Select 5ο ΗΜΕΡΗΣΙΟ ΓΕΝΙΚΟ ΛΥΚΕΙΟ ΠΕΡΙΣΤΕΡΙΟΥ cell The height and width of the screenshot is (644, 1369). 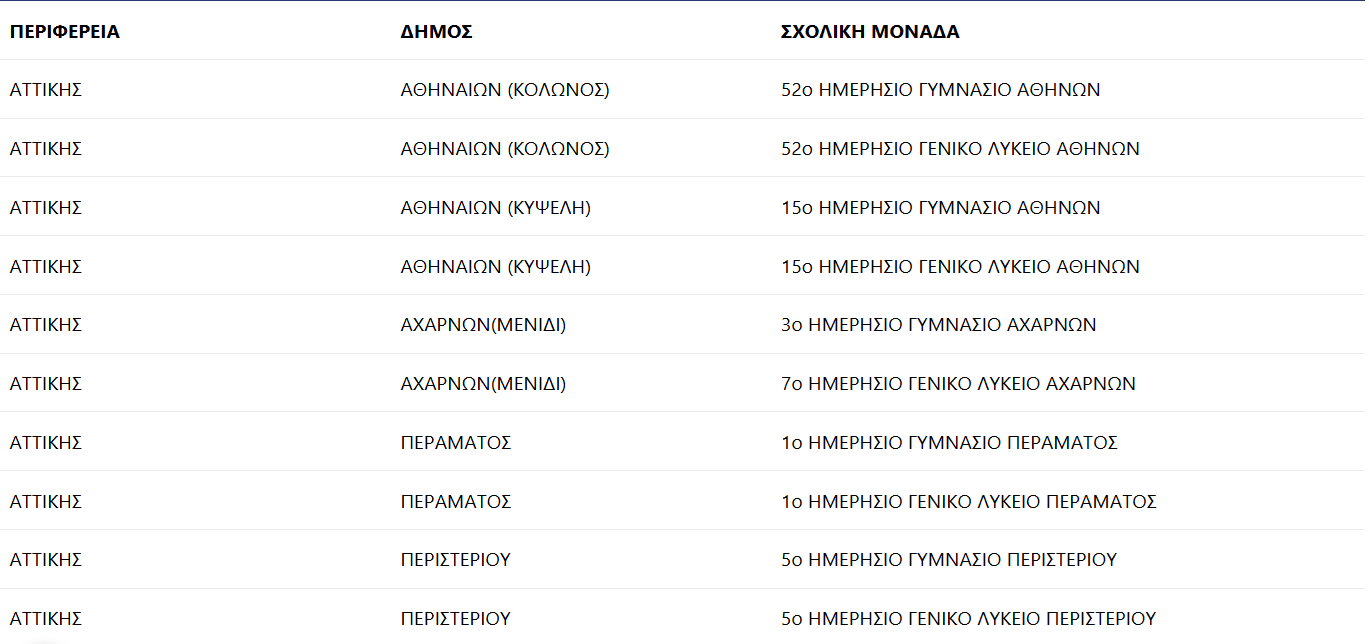[968, 619]
